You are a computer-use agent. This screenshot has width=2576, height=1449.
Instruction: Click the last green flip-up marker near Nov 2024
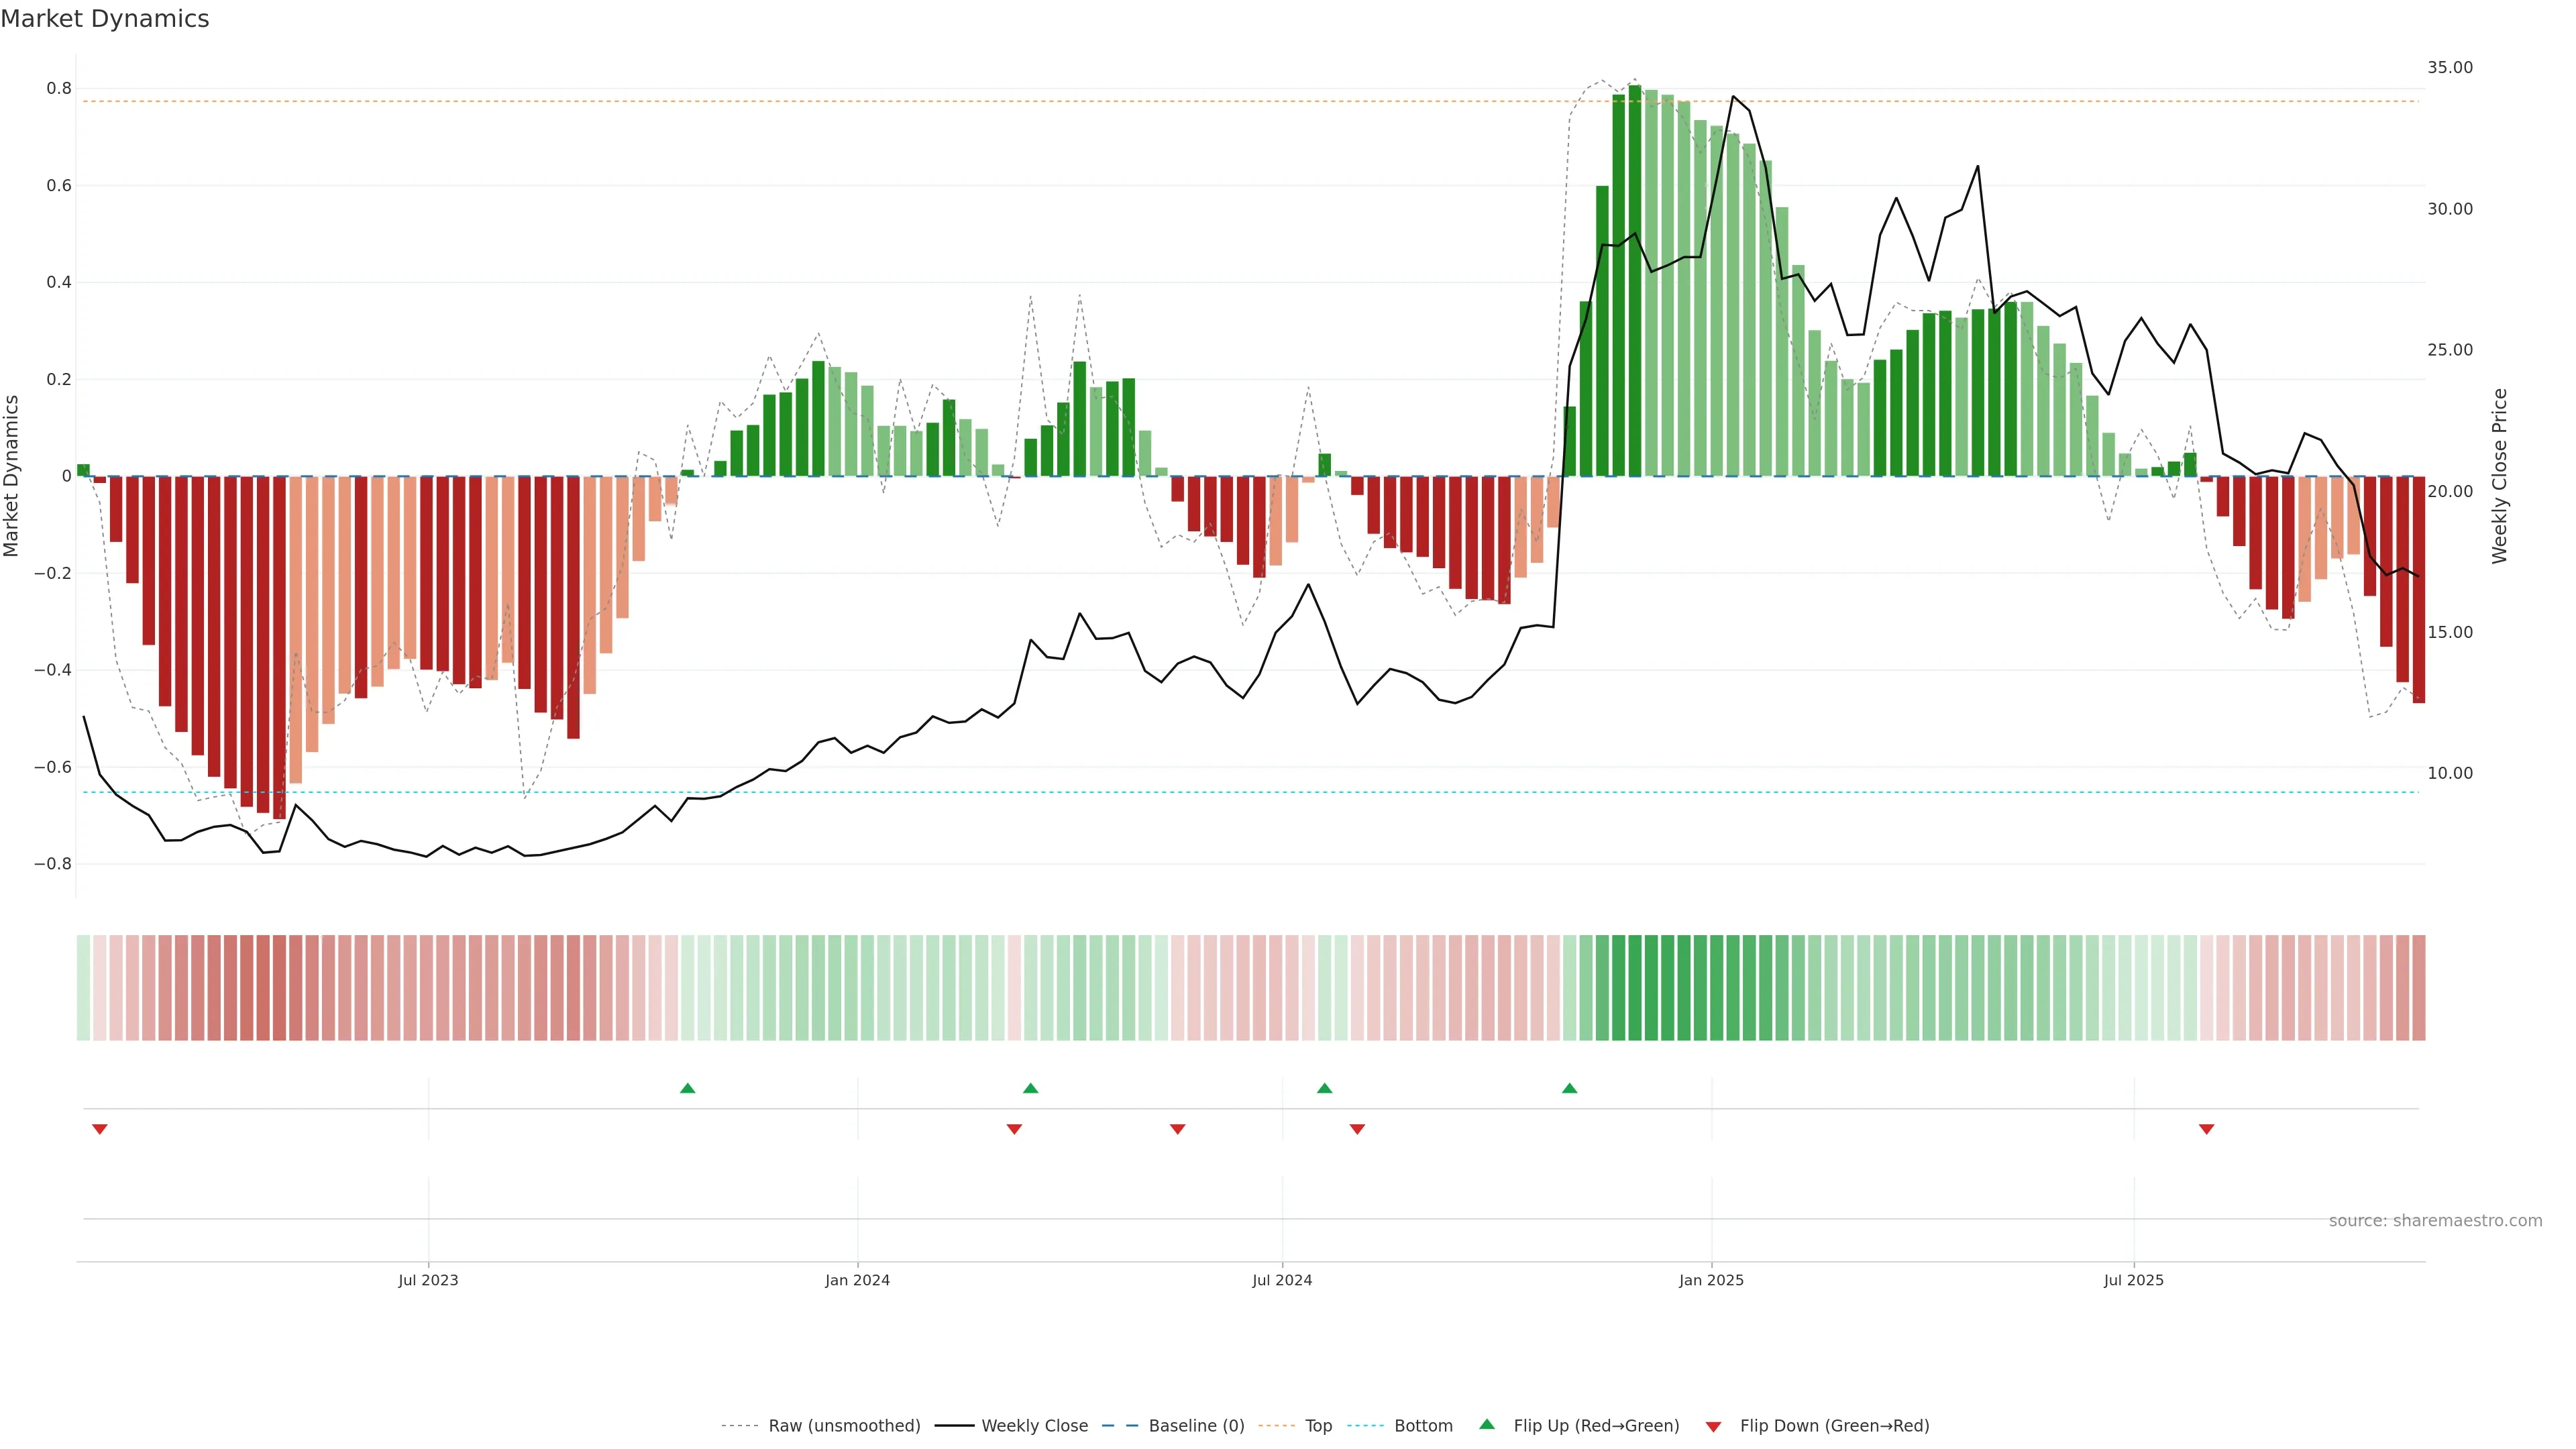(x=1569, y=1088)
